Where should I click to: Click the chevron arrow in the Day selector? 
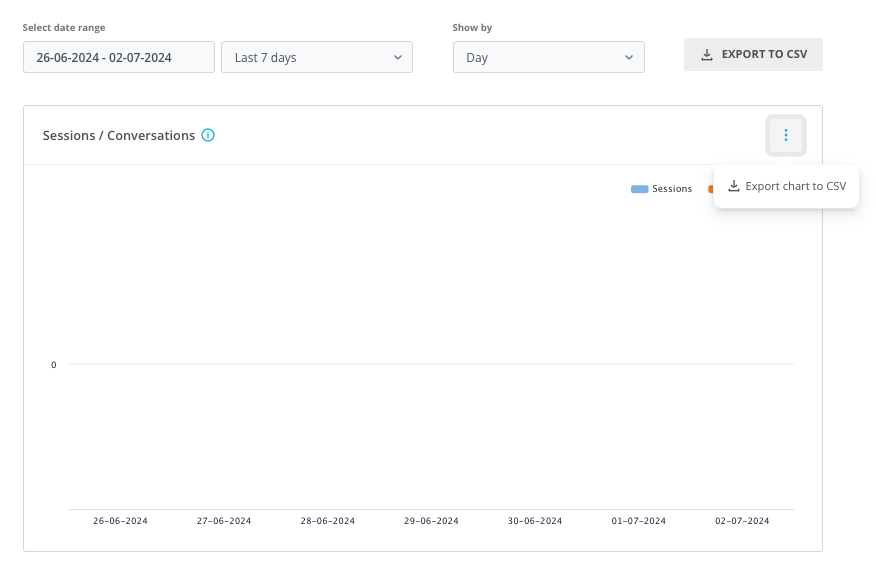(x=629, y=58)
